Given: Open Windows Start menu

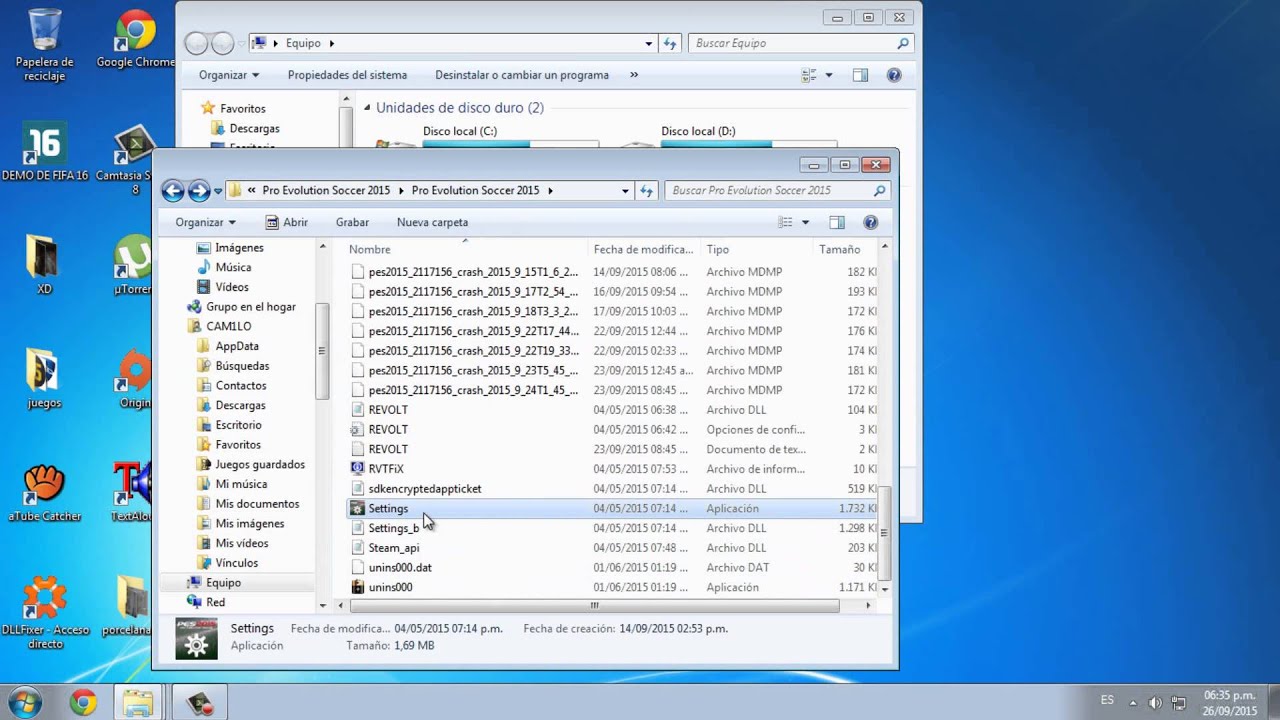Looking at the screenshot, I should coord(24,702).
